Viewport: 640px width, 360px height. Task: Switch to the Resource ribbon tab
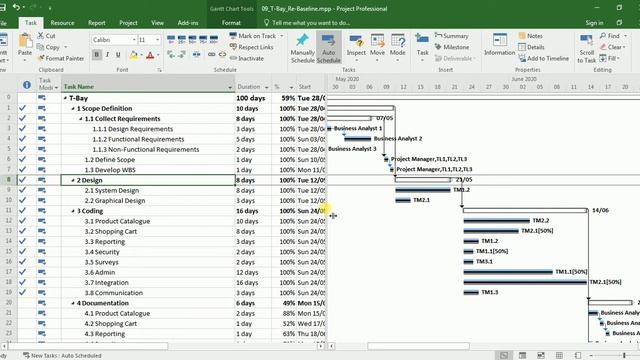coord(62,23)
